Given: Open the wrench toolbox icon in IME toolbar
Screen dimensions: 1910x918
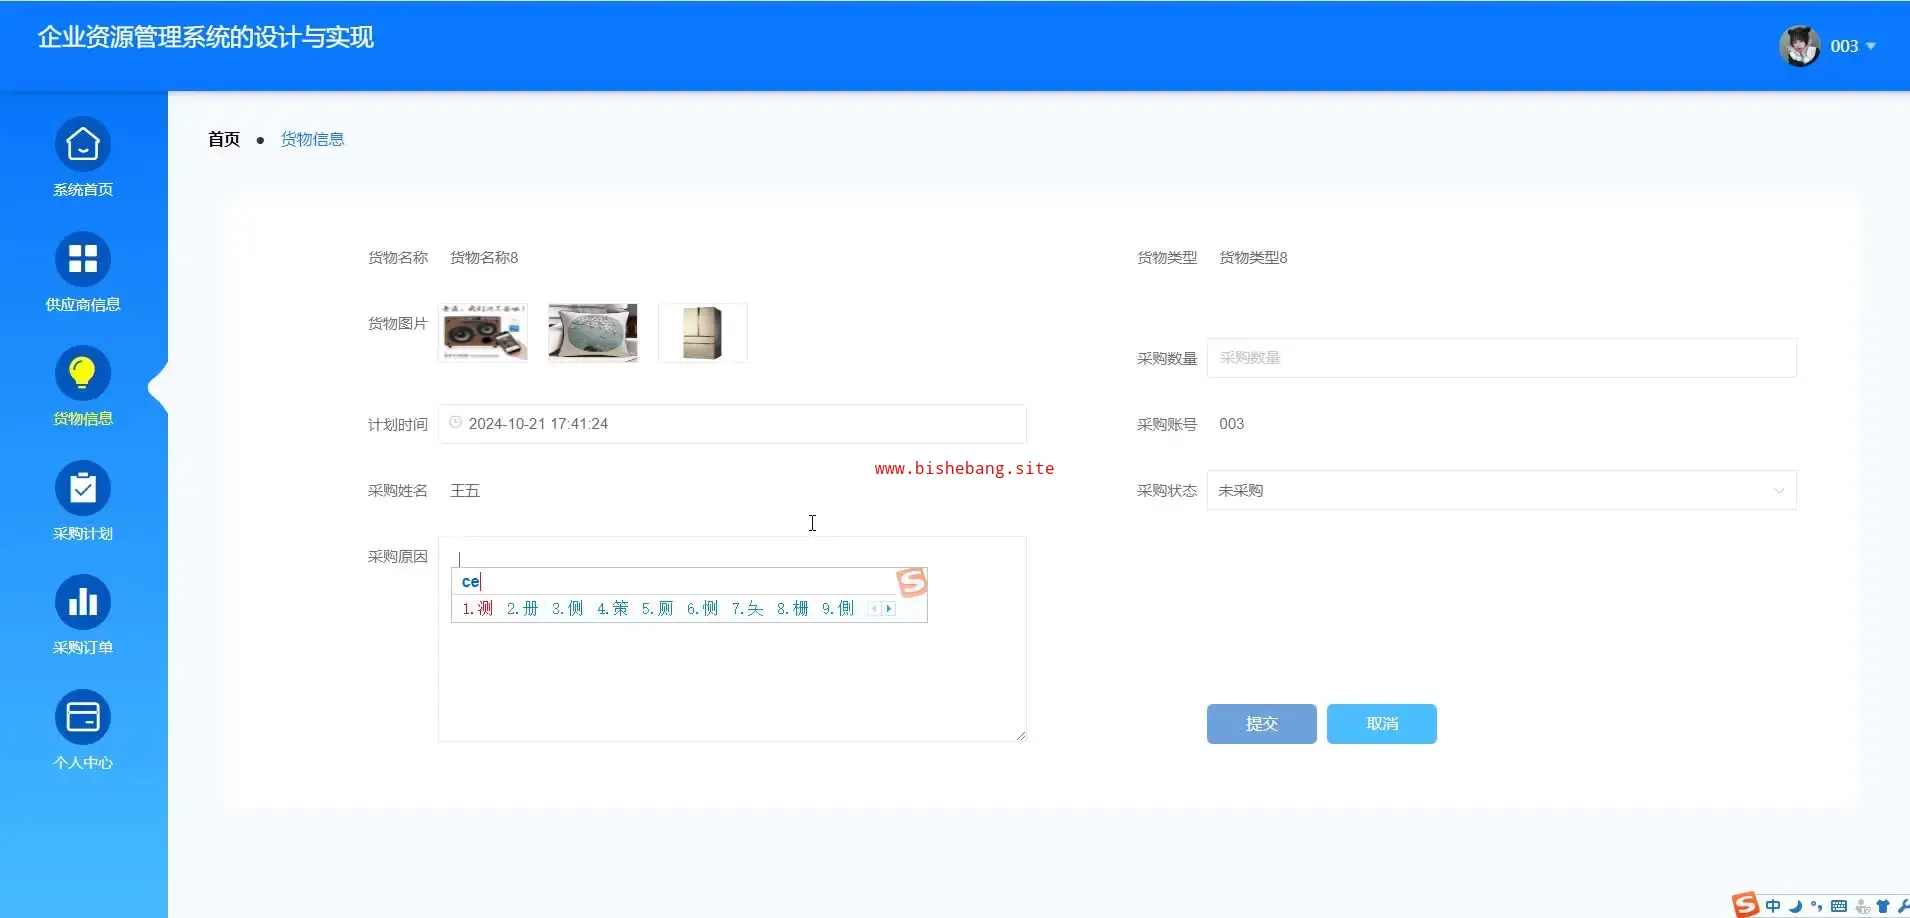Looking at the screenshot, I should (1902, 906).
